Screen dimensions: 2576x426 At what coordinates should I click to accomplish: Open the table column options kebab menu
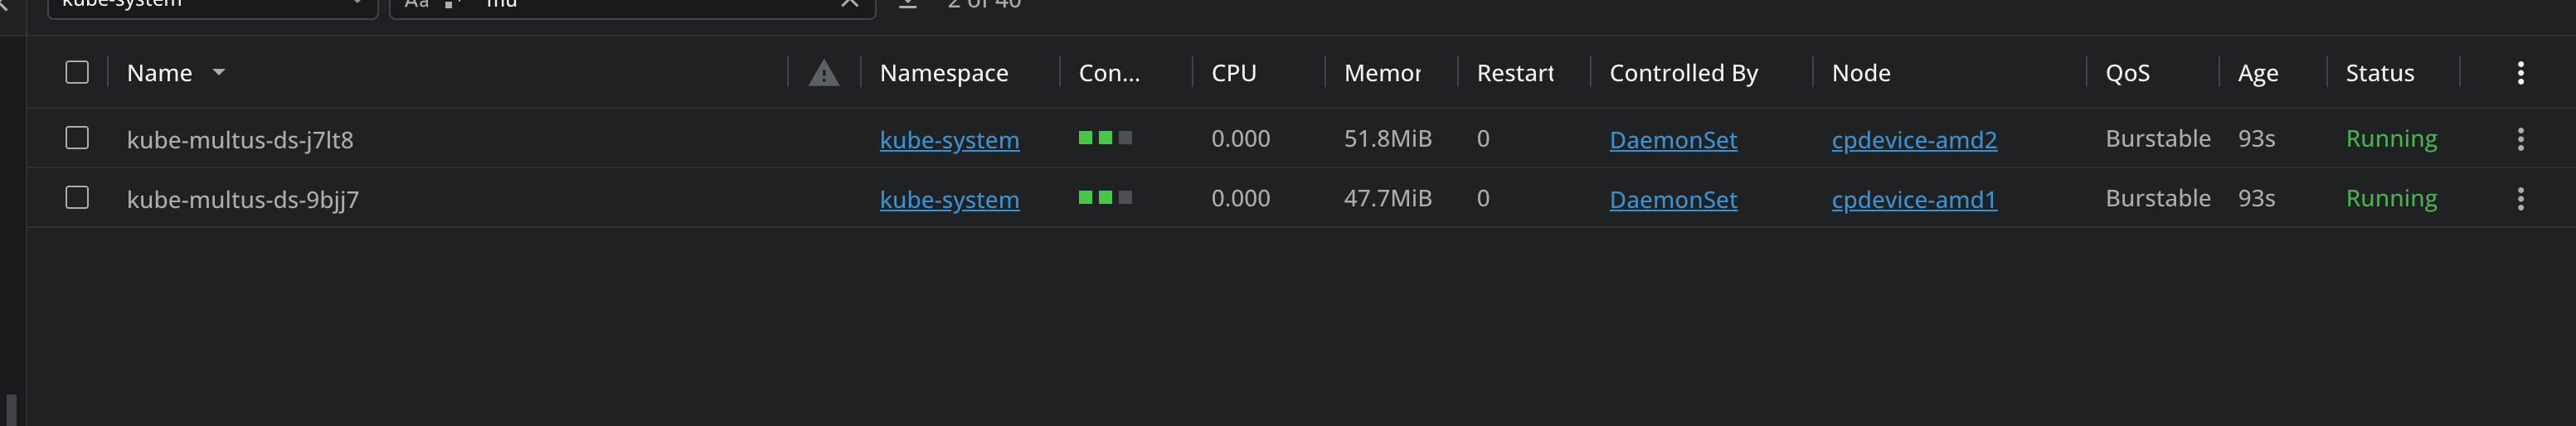(x=2520, y=73)
